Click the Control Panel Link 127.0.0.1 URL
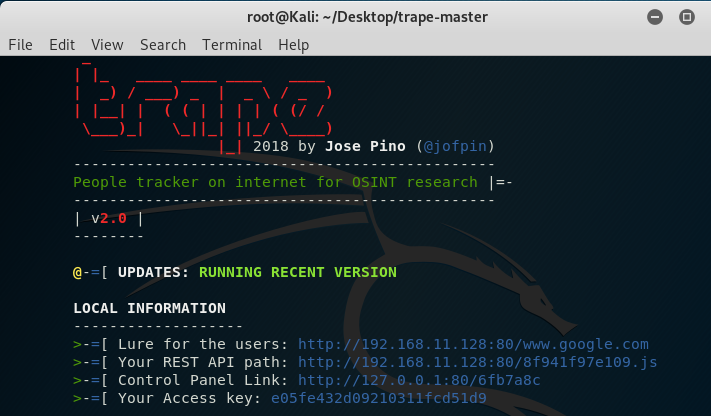The width and height of the screenshot is (711, 416). click(x=419, y=380)
